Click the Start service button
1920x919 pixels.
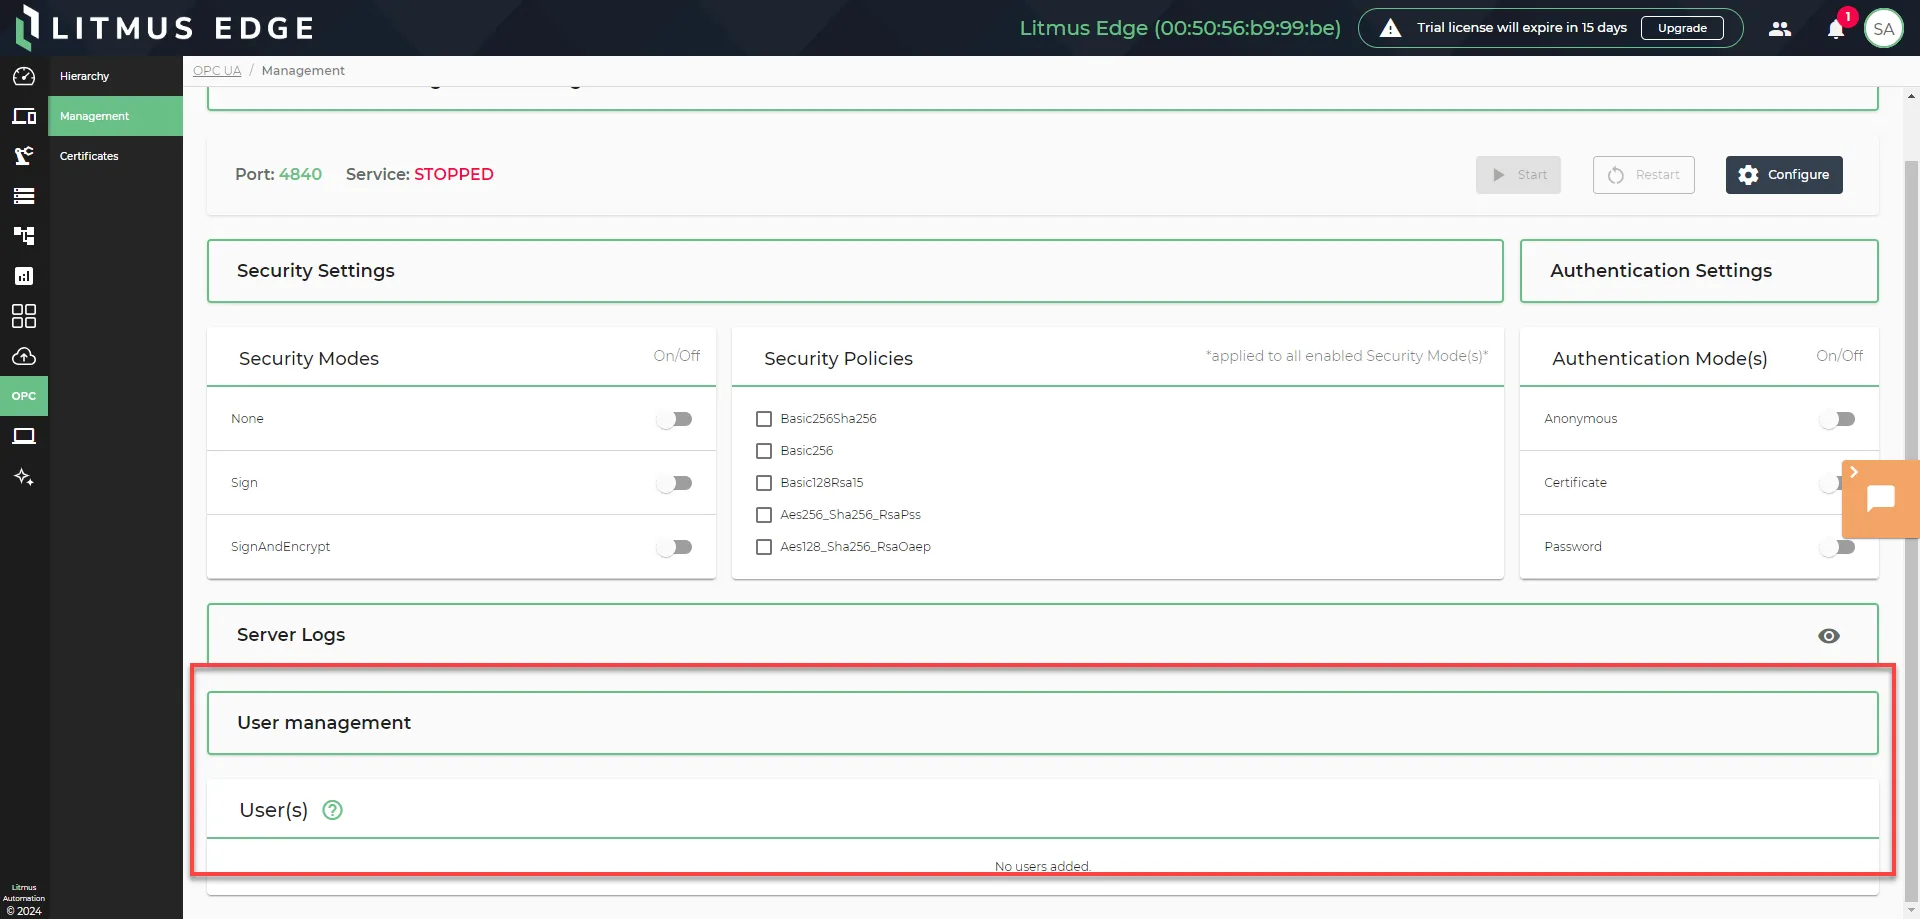click(1518, 175)
